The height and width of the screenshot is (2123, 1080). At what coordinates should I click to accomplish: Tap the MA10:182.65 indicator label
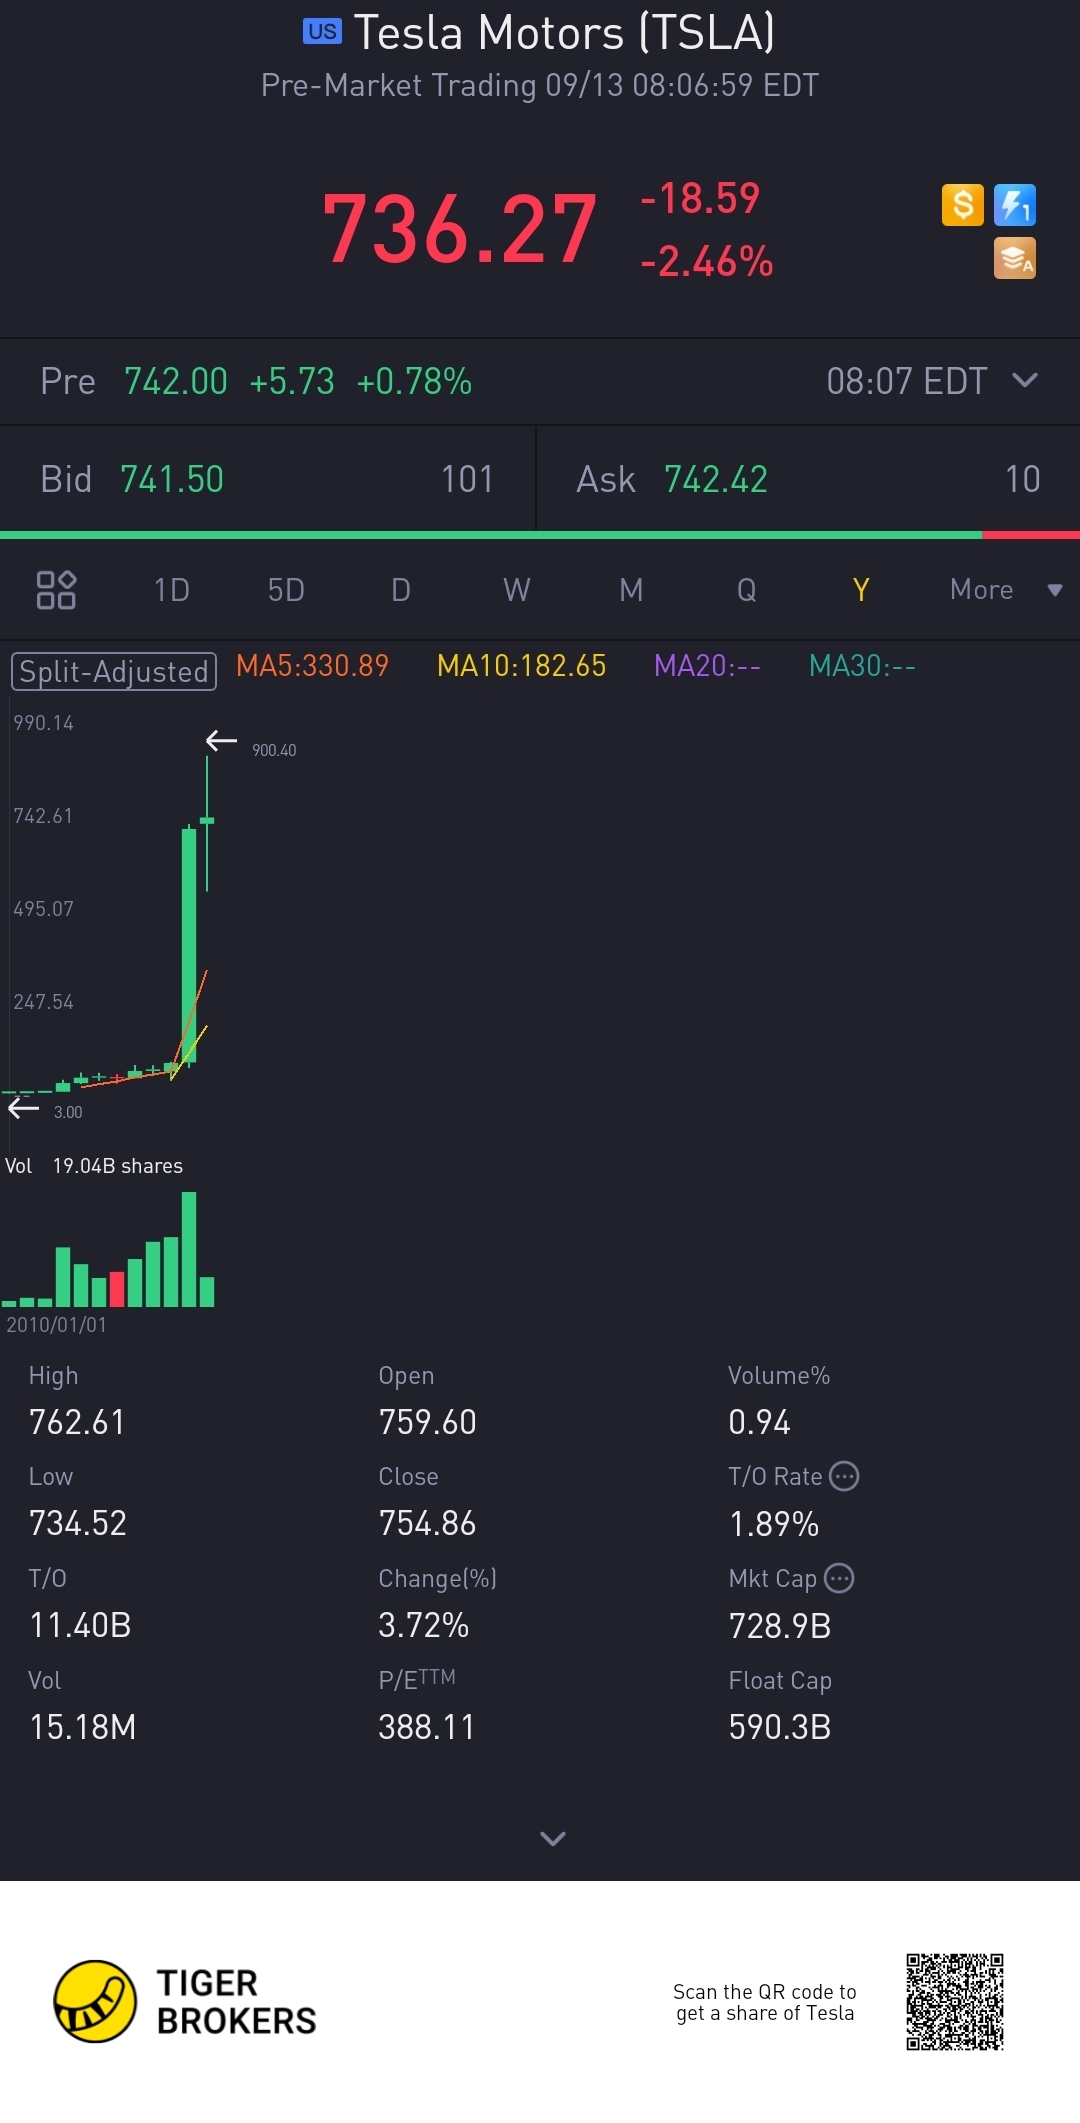pyautogui.click(x=522, y=666)
